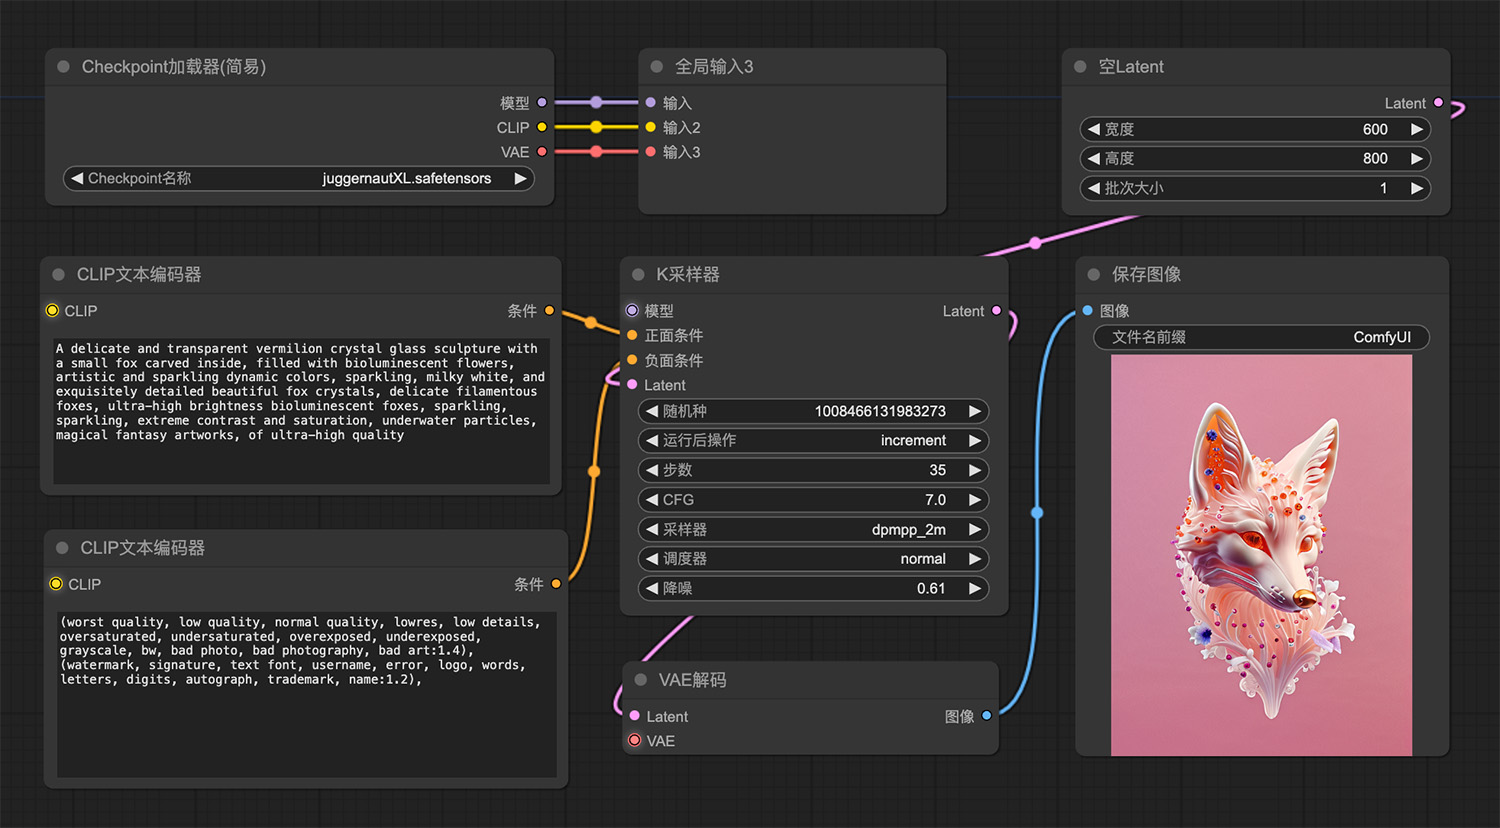Switch to the previous 调度器 with the left arrow

(652, 559)
